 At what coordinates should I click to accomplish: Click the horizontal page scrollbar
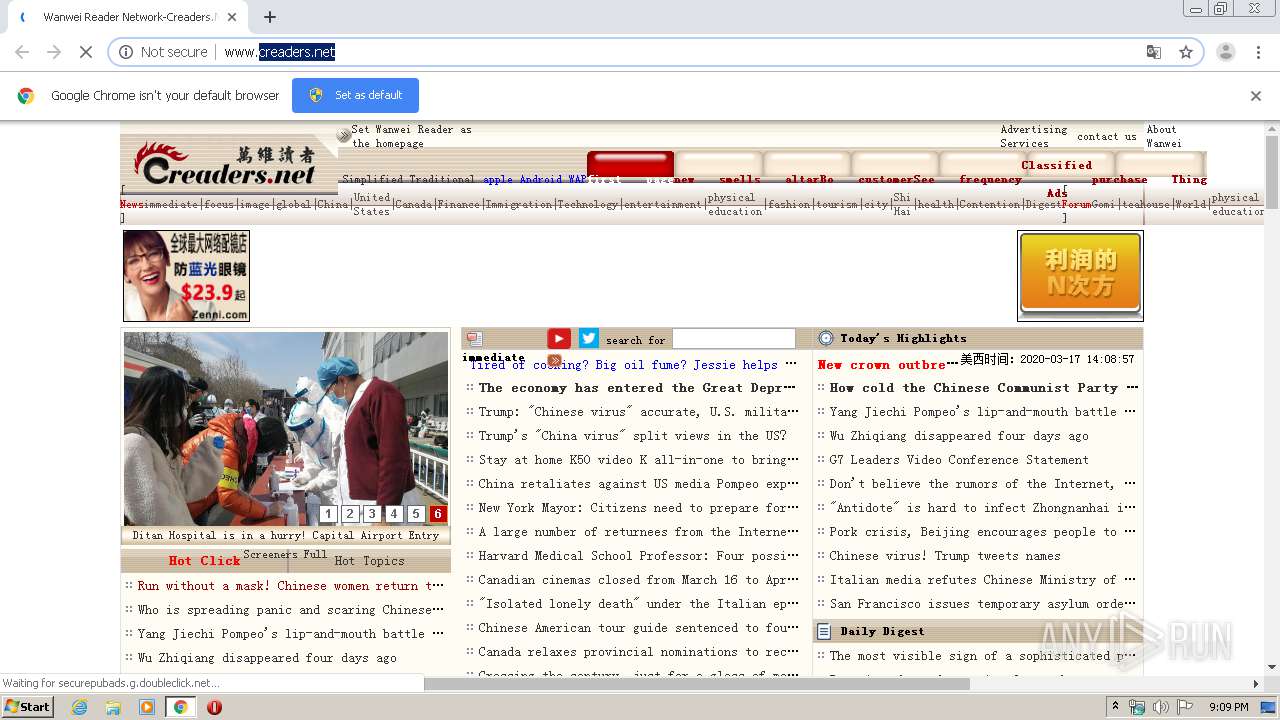[x=697, y=684]
